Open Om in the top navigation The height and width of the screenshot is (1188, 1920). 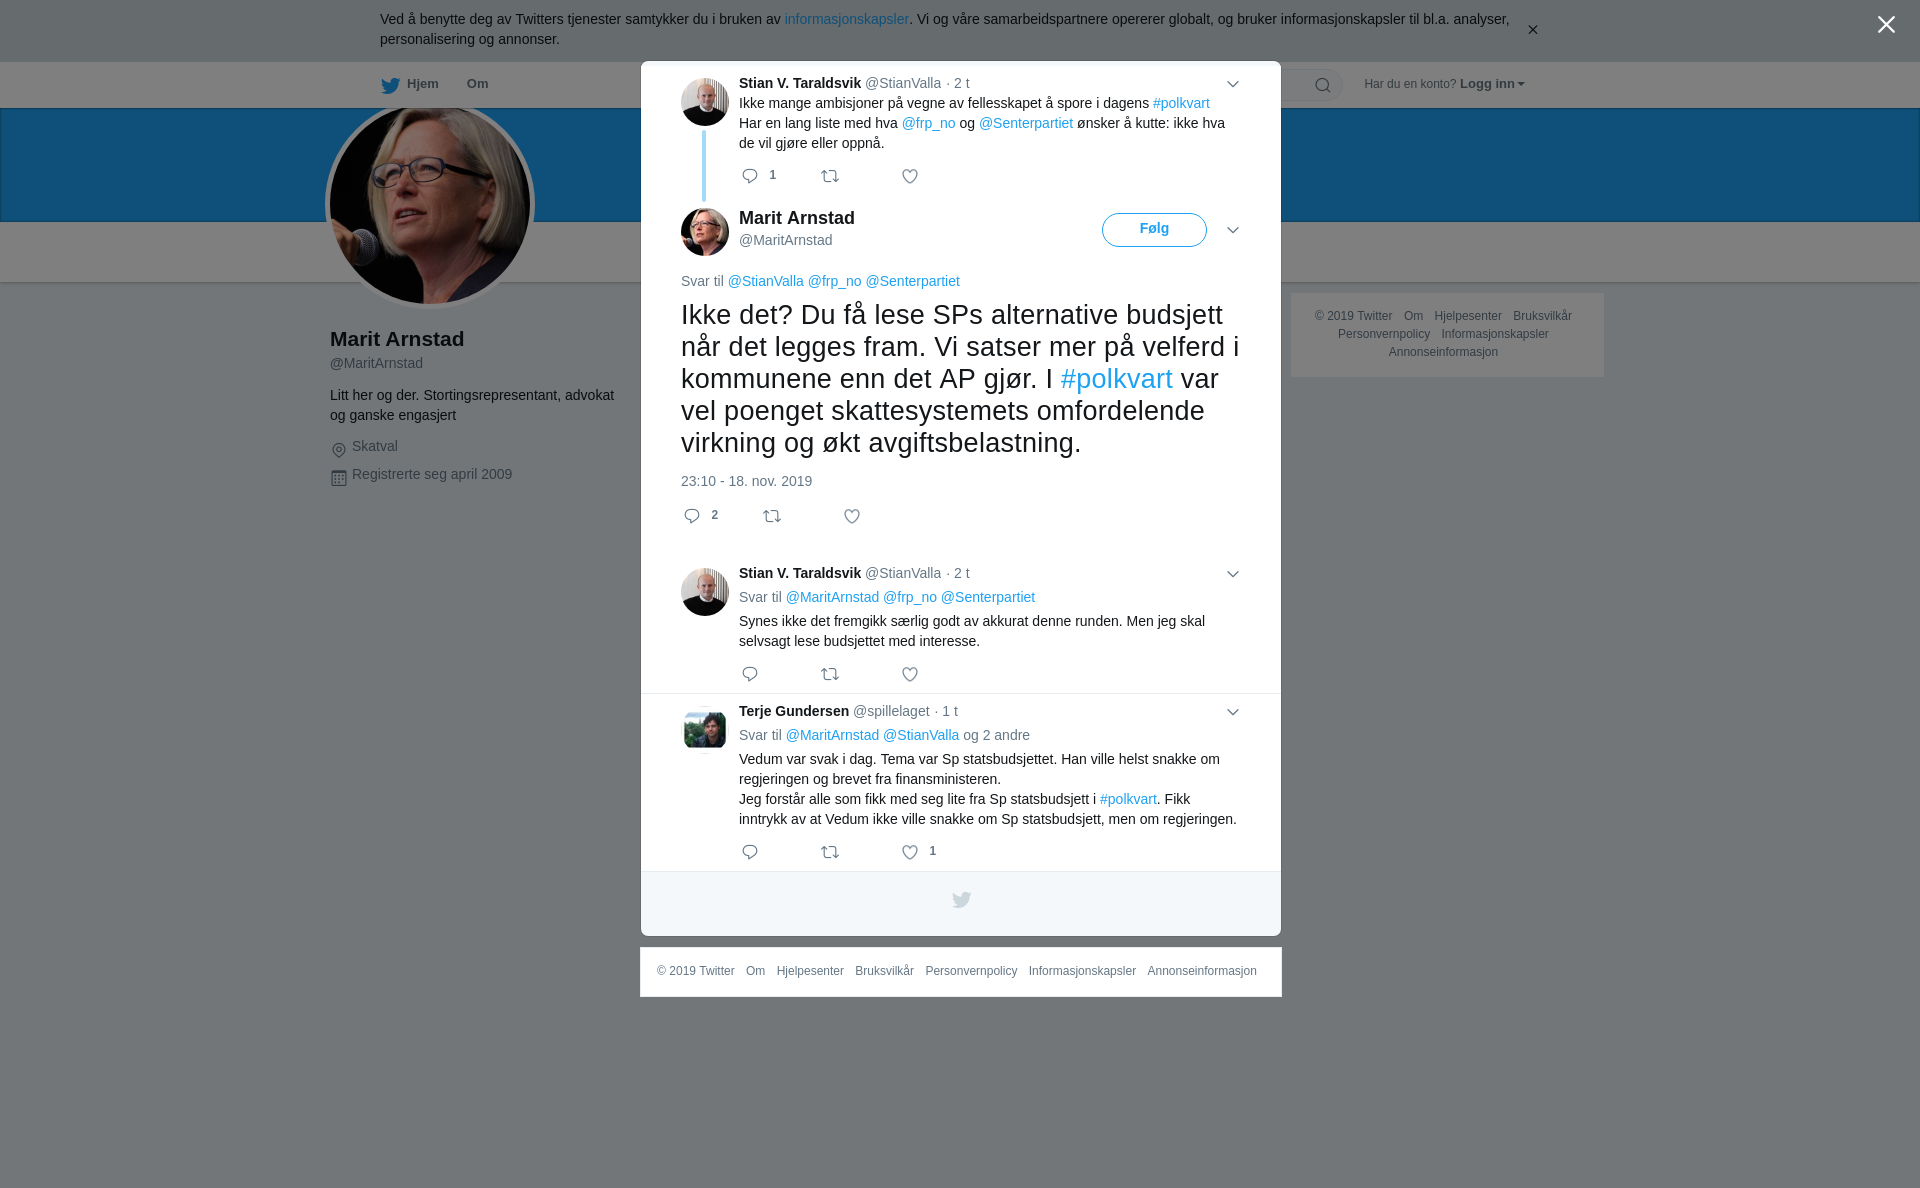pyautogui.click(x=477, y=84)
